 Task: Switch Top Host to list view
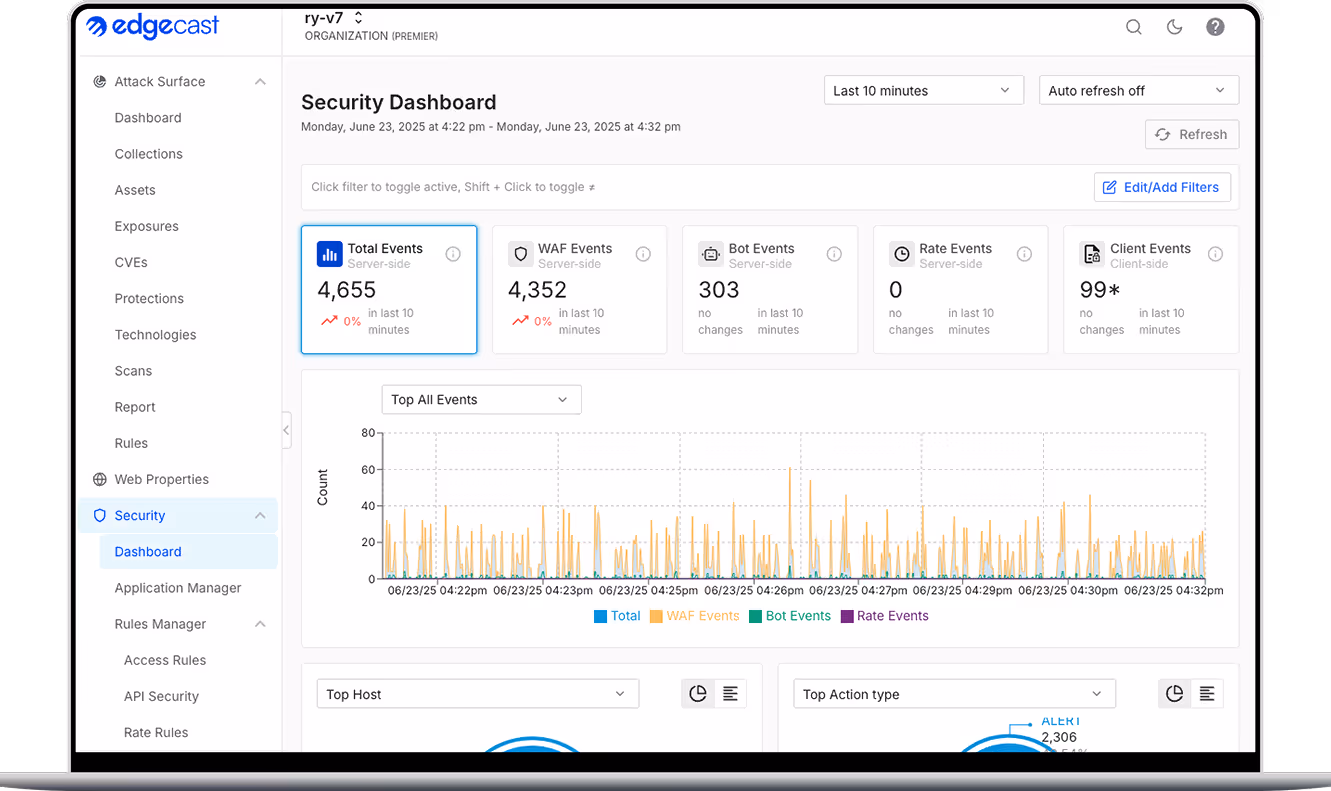(x=730, y=694)
